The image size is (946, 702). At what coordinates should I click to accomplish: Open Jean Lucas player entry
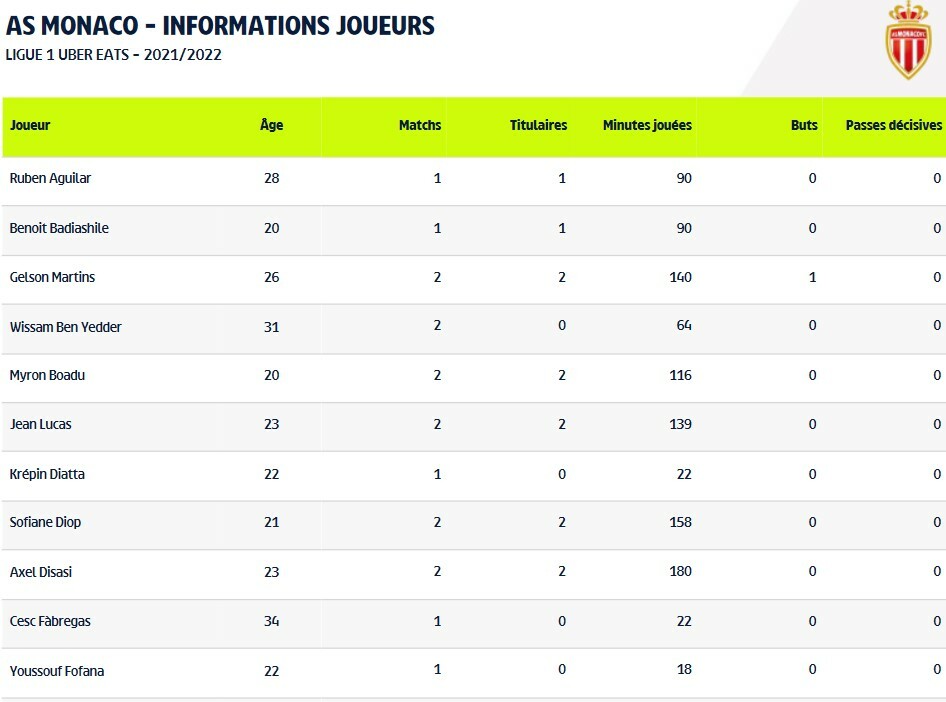(40, 425)
